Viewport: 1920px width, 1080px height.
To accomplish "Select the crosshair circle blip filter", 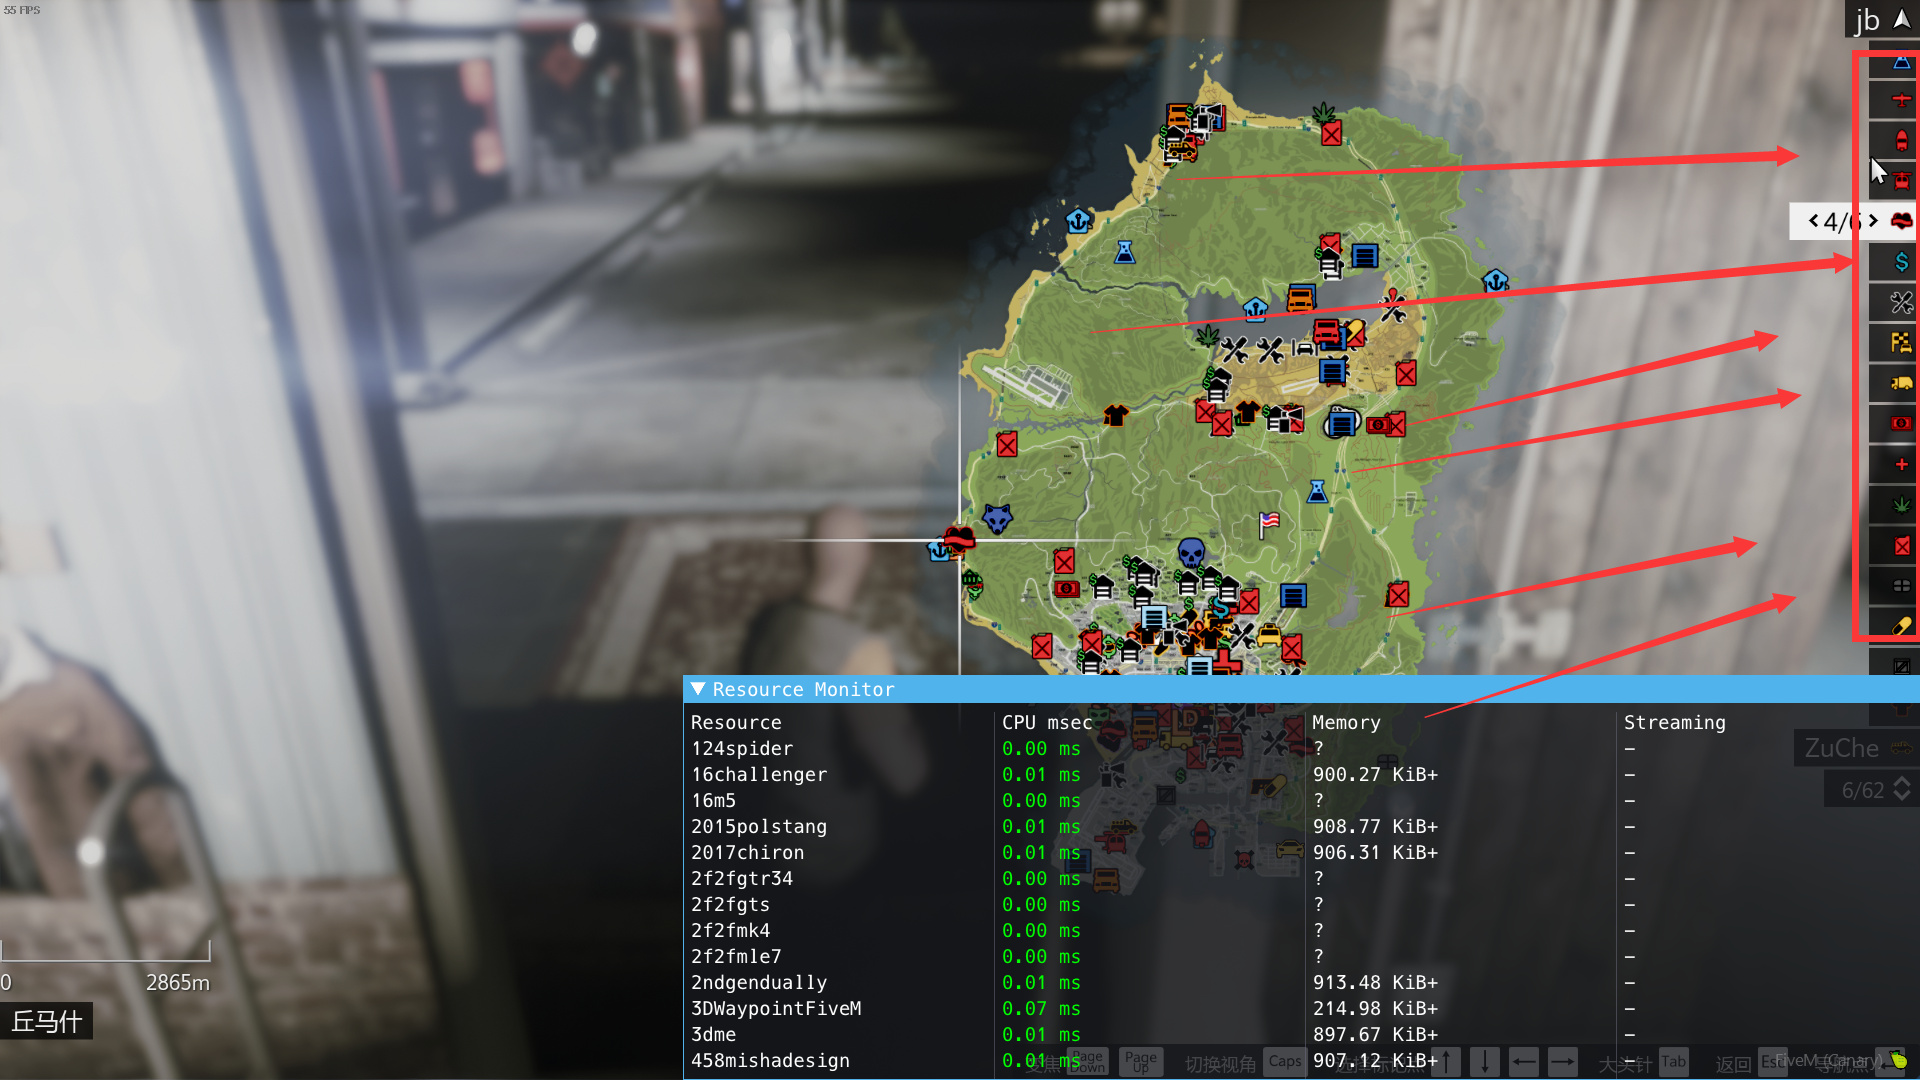I will (1901, 586).
